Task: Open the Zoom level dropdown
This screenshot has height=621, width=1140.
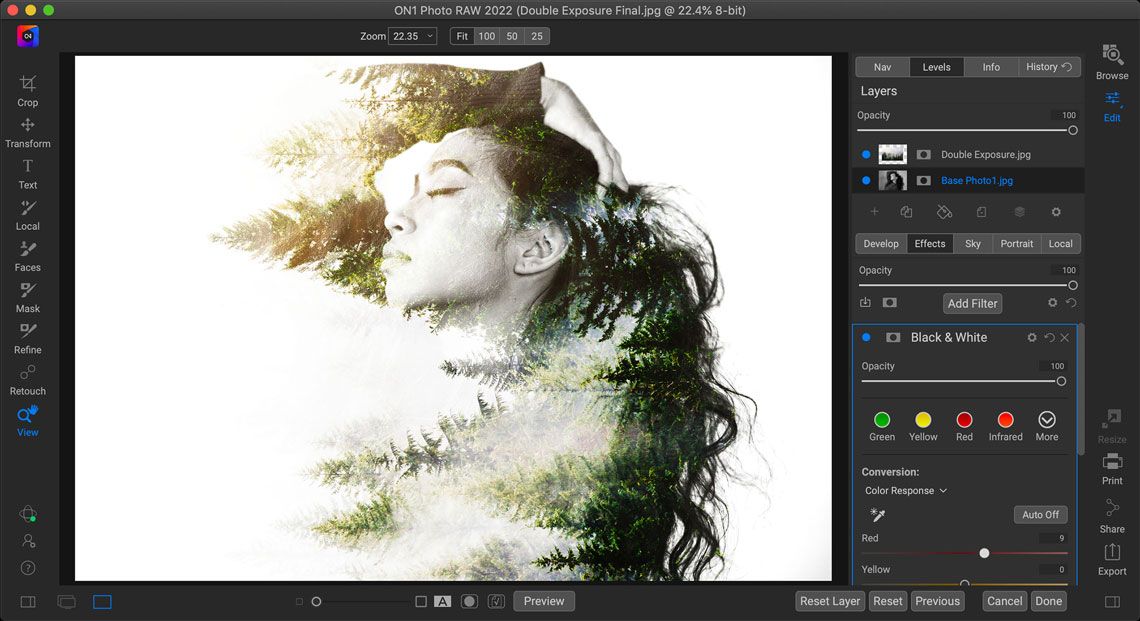Action: tap(413, 35)
